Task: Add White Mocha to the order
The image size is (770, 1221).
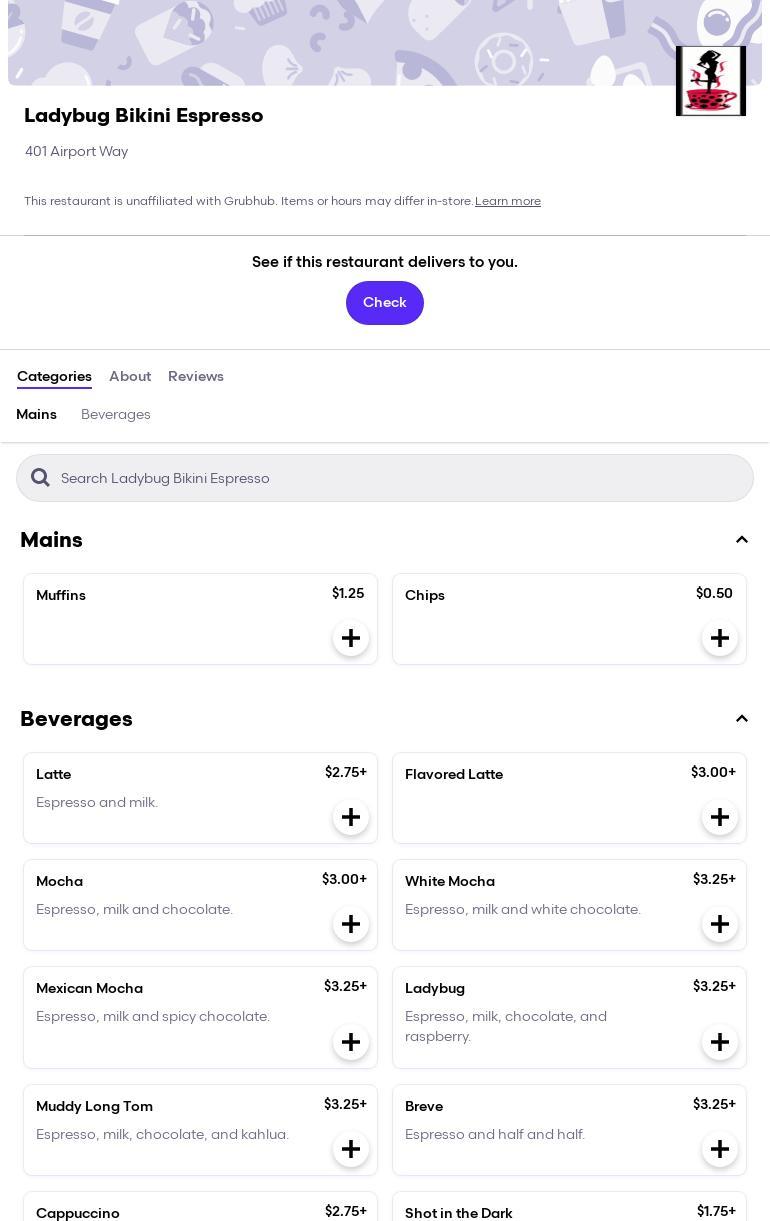Action: pos(720,924)
